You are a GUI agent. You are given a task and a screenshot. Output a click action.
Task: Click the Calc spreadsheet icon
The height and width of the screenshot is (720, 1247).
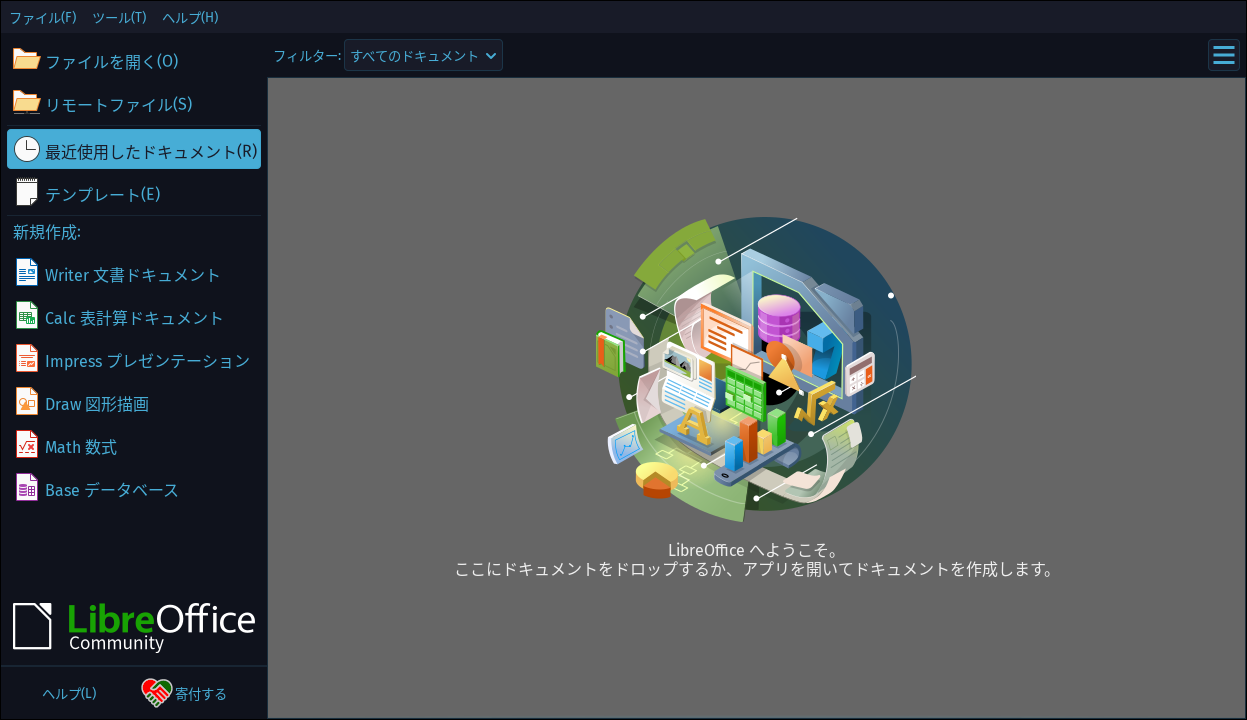point(27,316)
